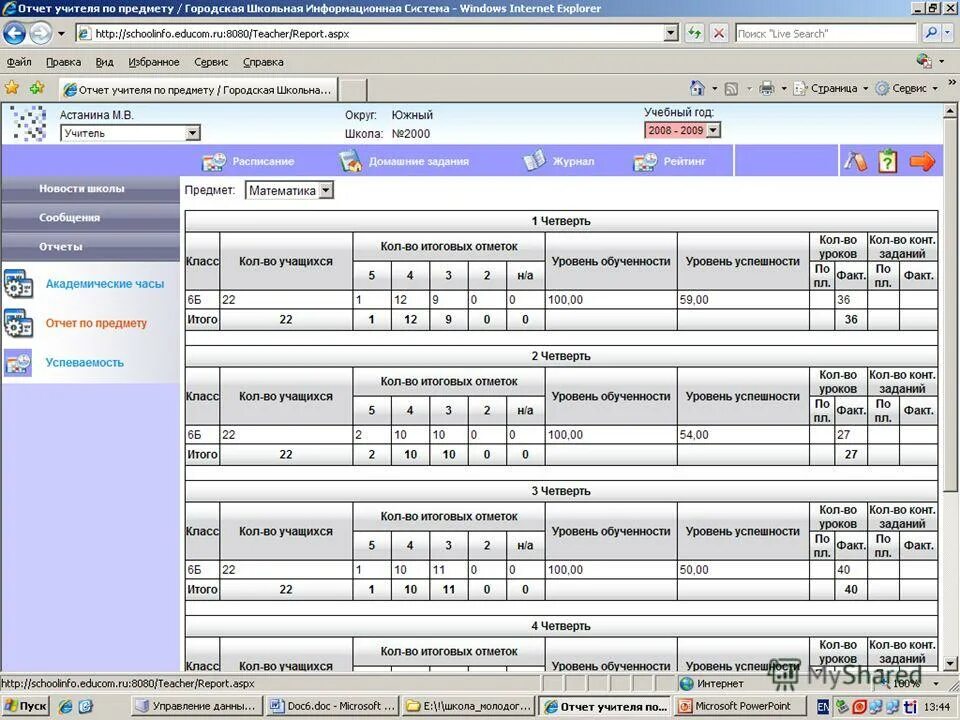Click Internet Explorer quick launch icon
This screenshot has width=960, height=720.
[66, 706]
